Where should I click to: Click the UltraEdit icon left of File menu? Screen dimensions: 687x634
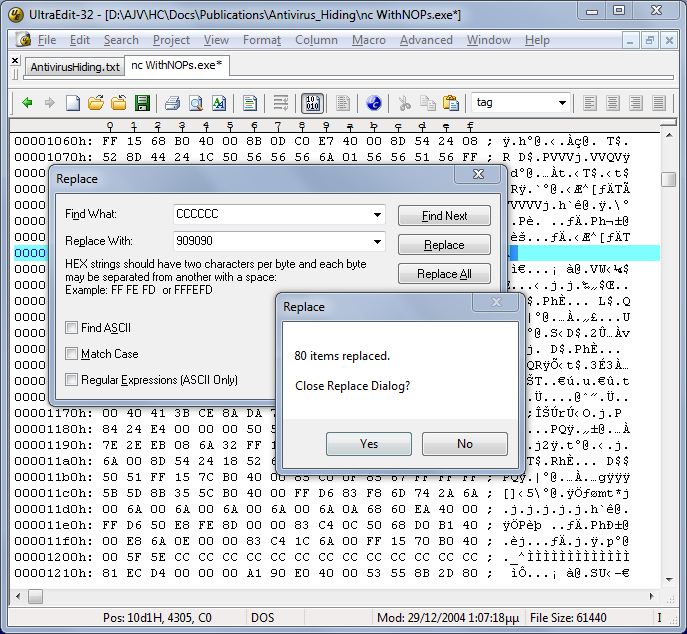pyautogui.click(x=23, y=40)
